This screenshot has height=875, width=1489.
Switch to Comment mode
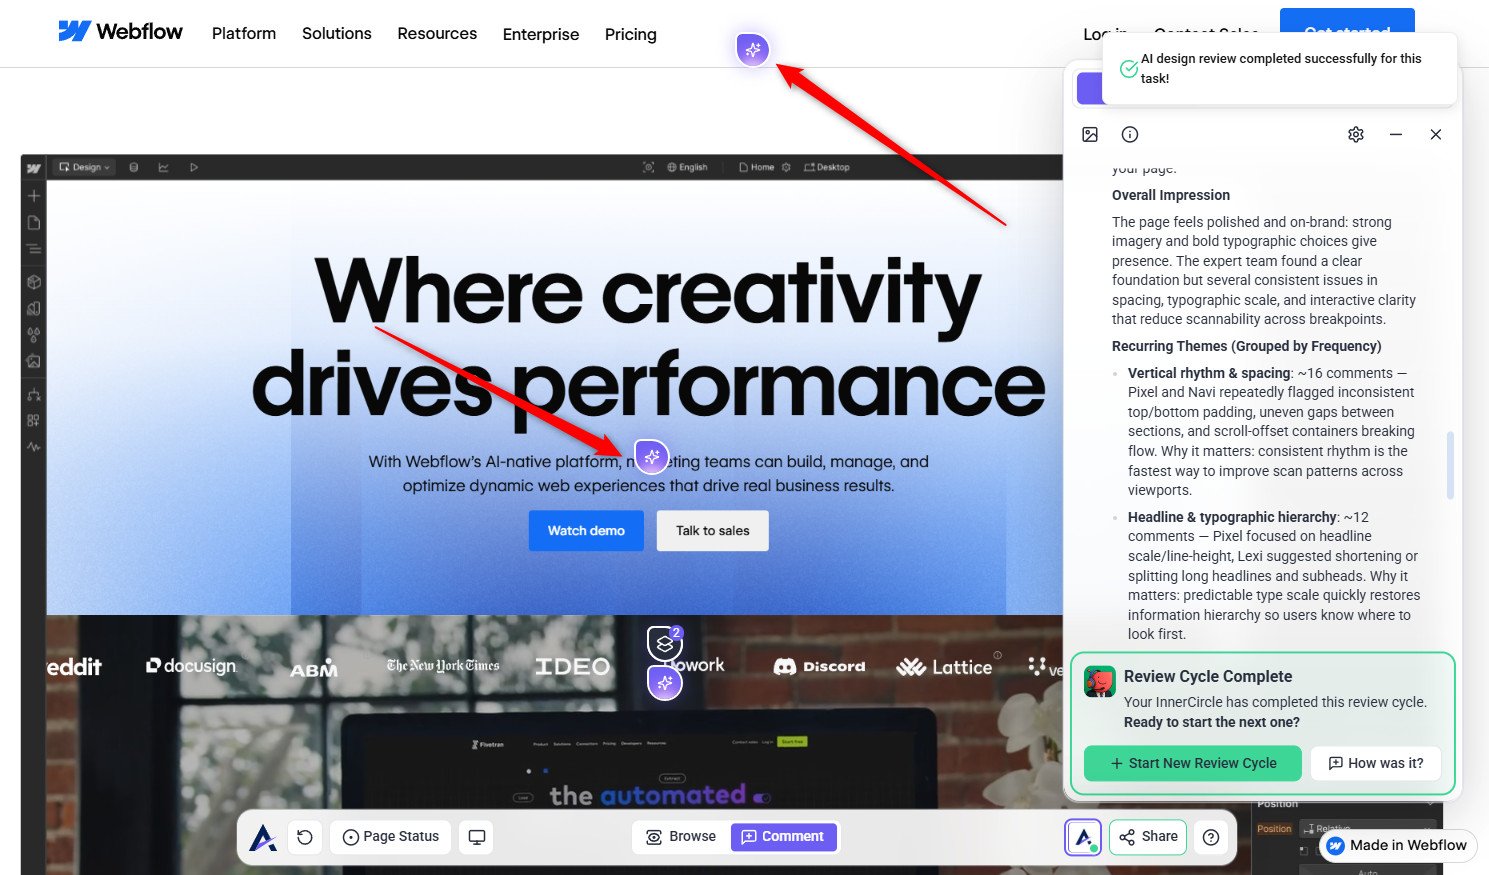(x=783, y=837)
